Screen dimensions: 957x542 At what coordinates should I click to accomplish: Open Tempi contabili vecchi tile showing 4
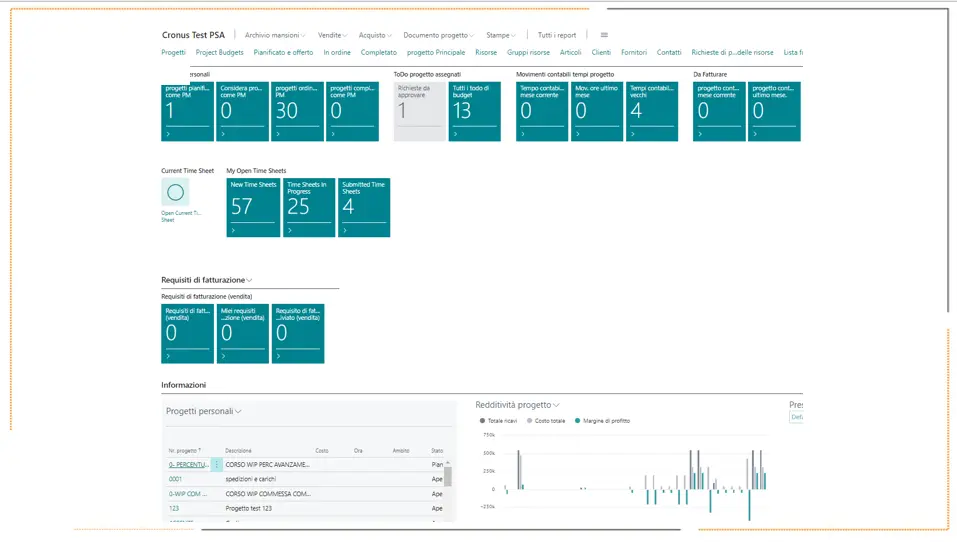652,112
